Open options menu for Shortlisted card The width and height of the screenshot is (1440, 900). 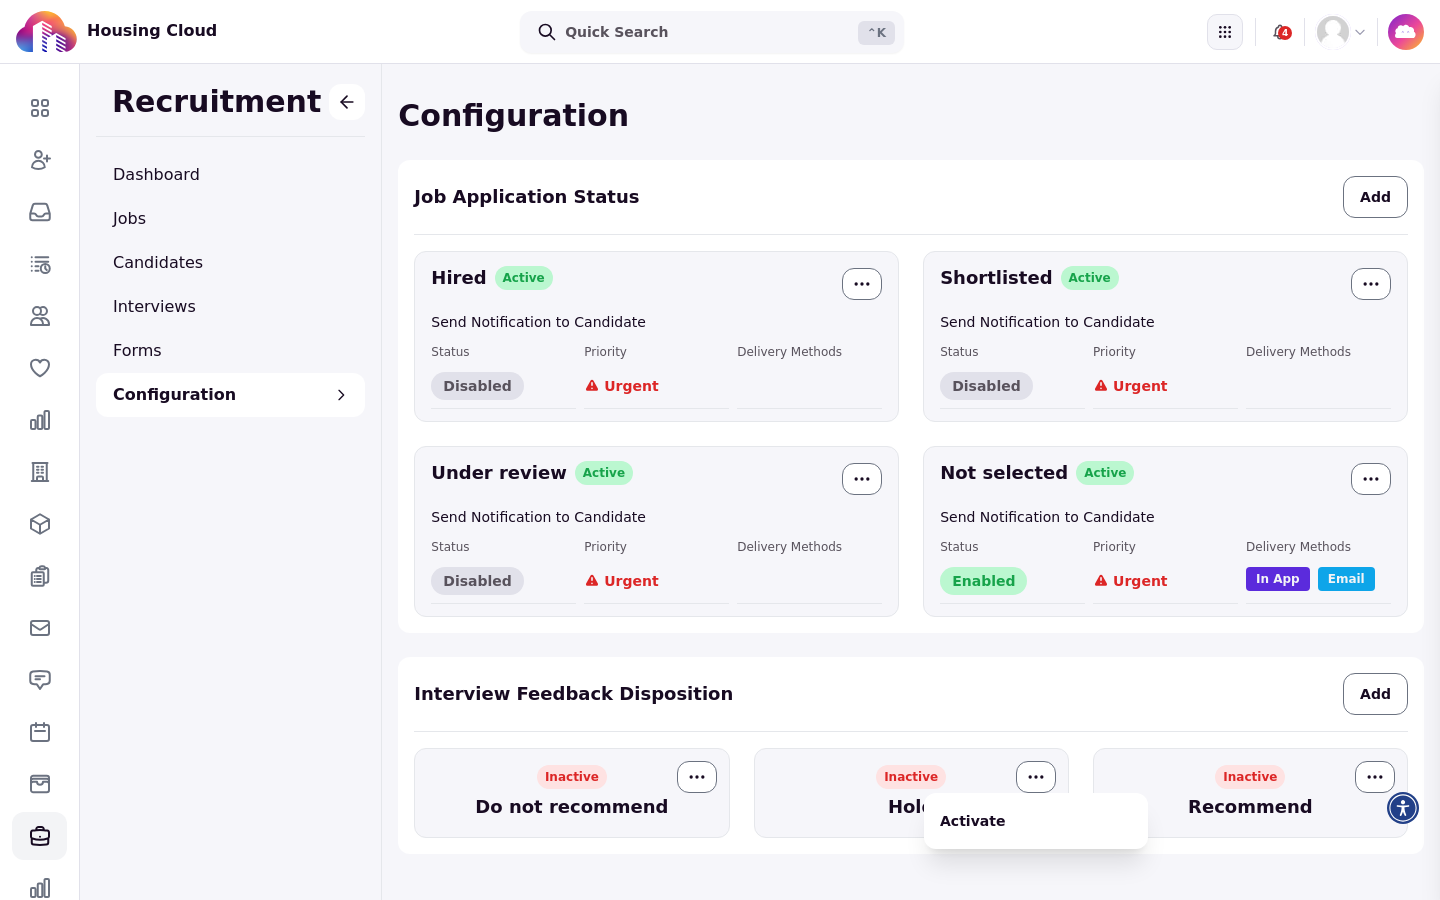(1371, 284)
